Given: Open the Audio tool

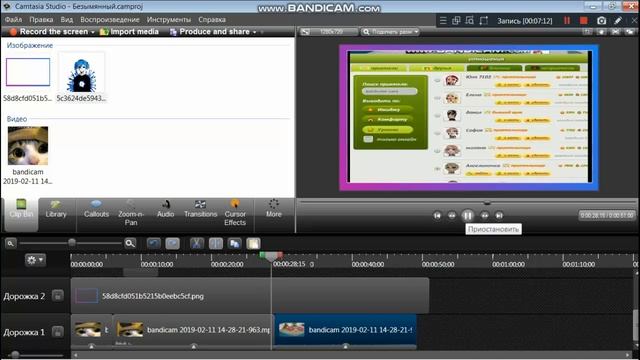Looking at the screenshot, I should (x=166, y=209).
